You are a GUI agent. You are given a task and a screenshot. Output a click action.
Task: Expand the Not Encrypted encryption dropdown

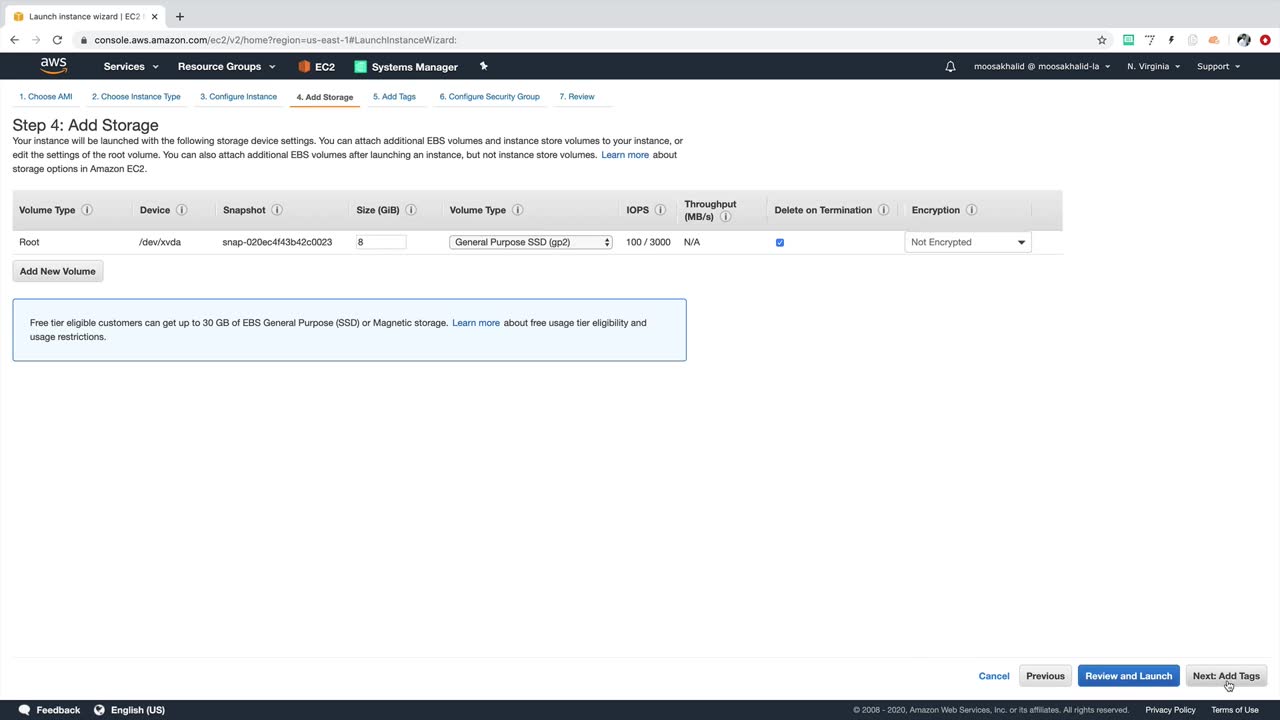[x=967, y=242]
